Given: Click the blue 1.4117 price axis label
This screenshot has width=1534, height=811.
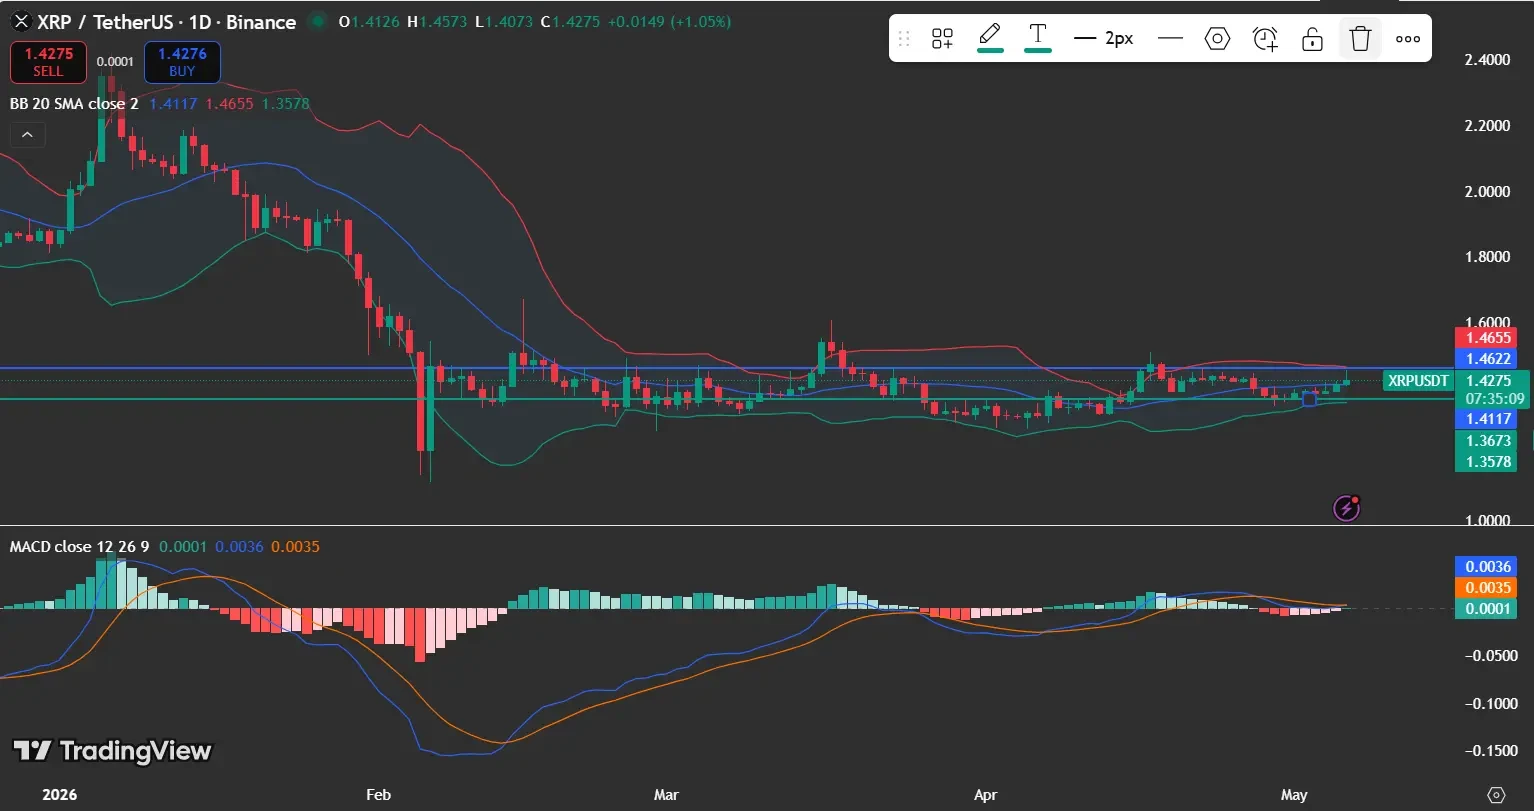Looking at the screenshot, I should click(1488, 419).
